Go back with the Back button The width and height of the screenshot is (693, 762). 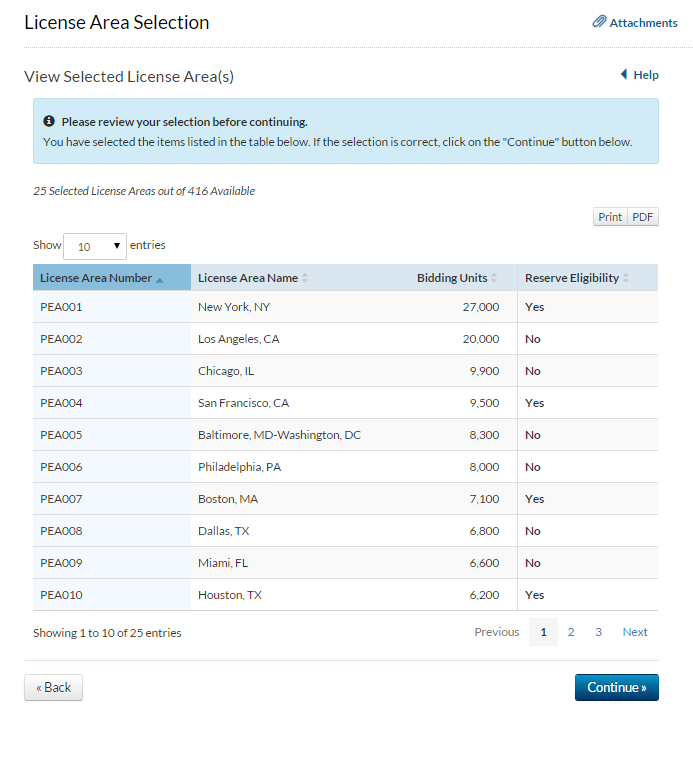coord(53,688)
